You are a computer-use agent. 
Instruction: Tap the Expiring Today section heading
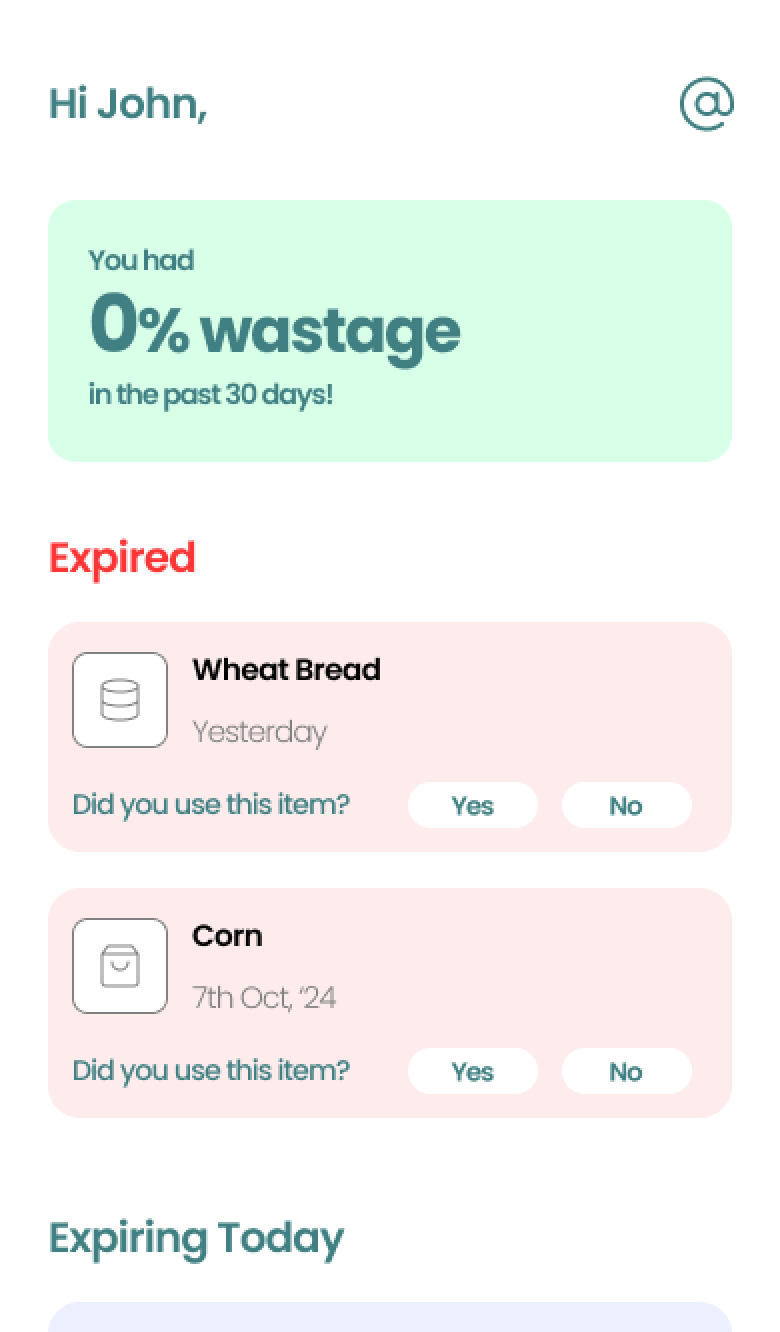(x=196, y=1238)
